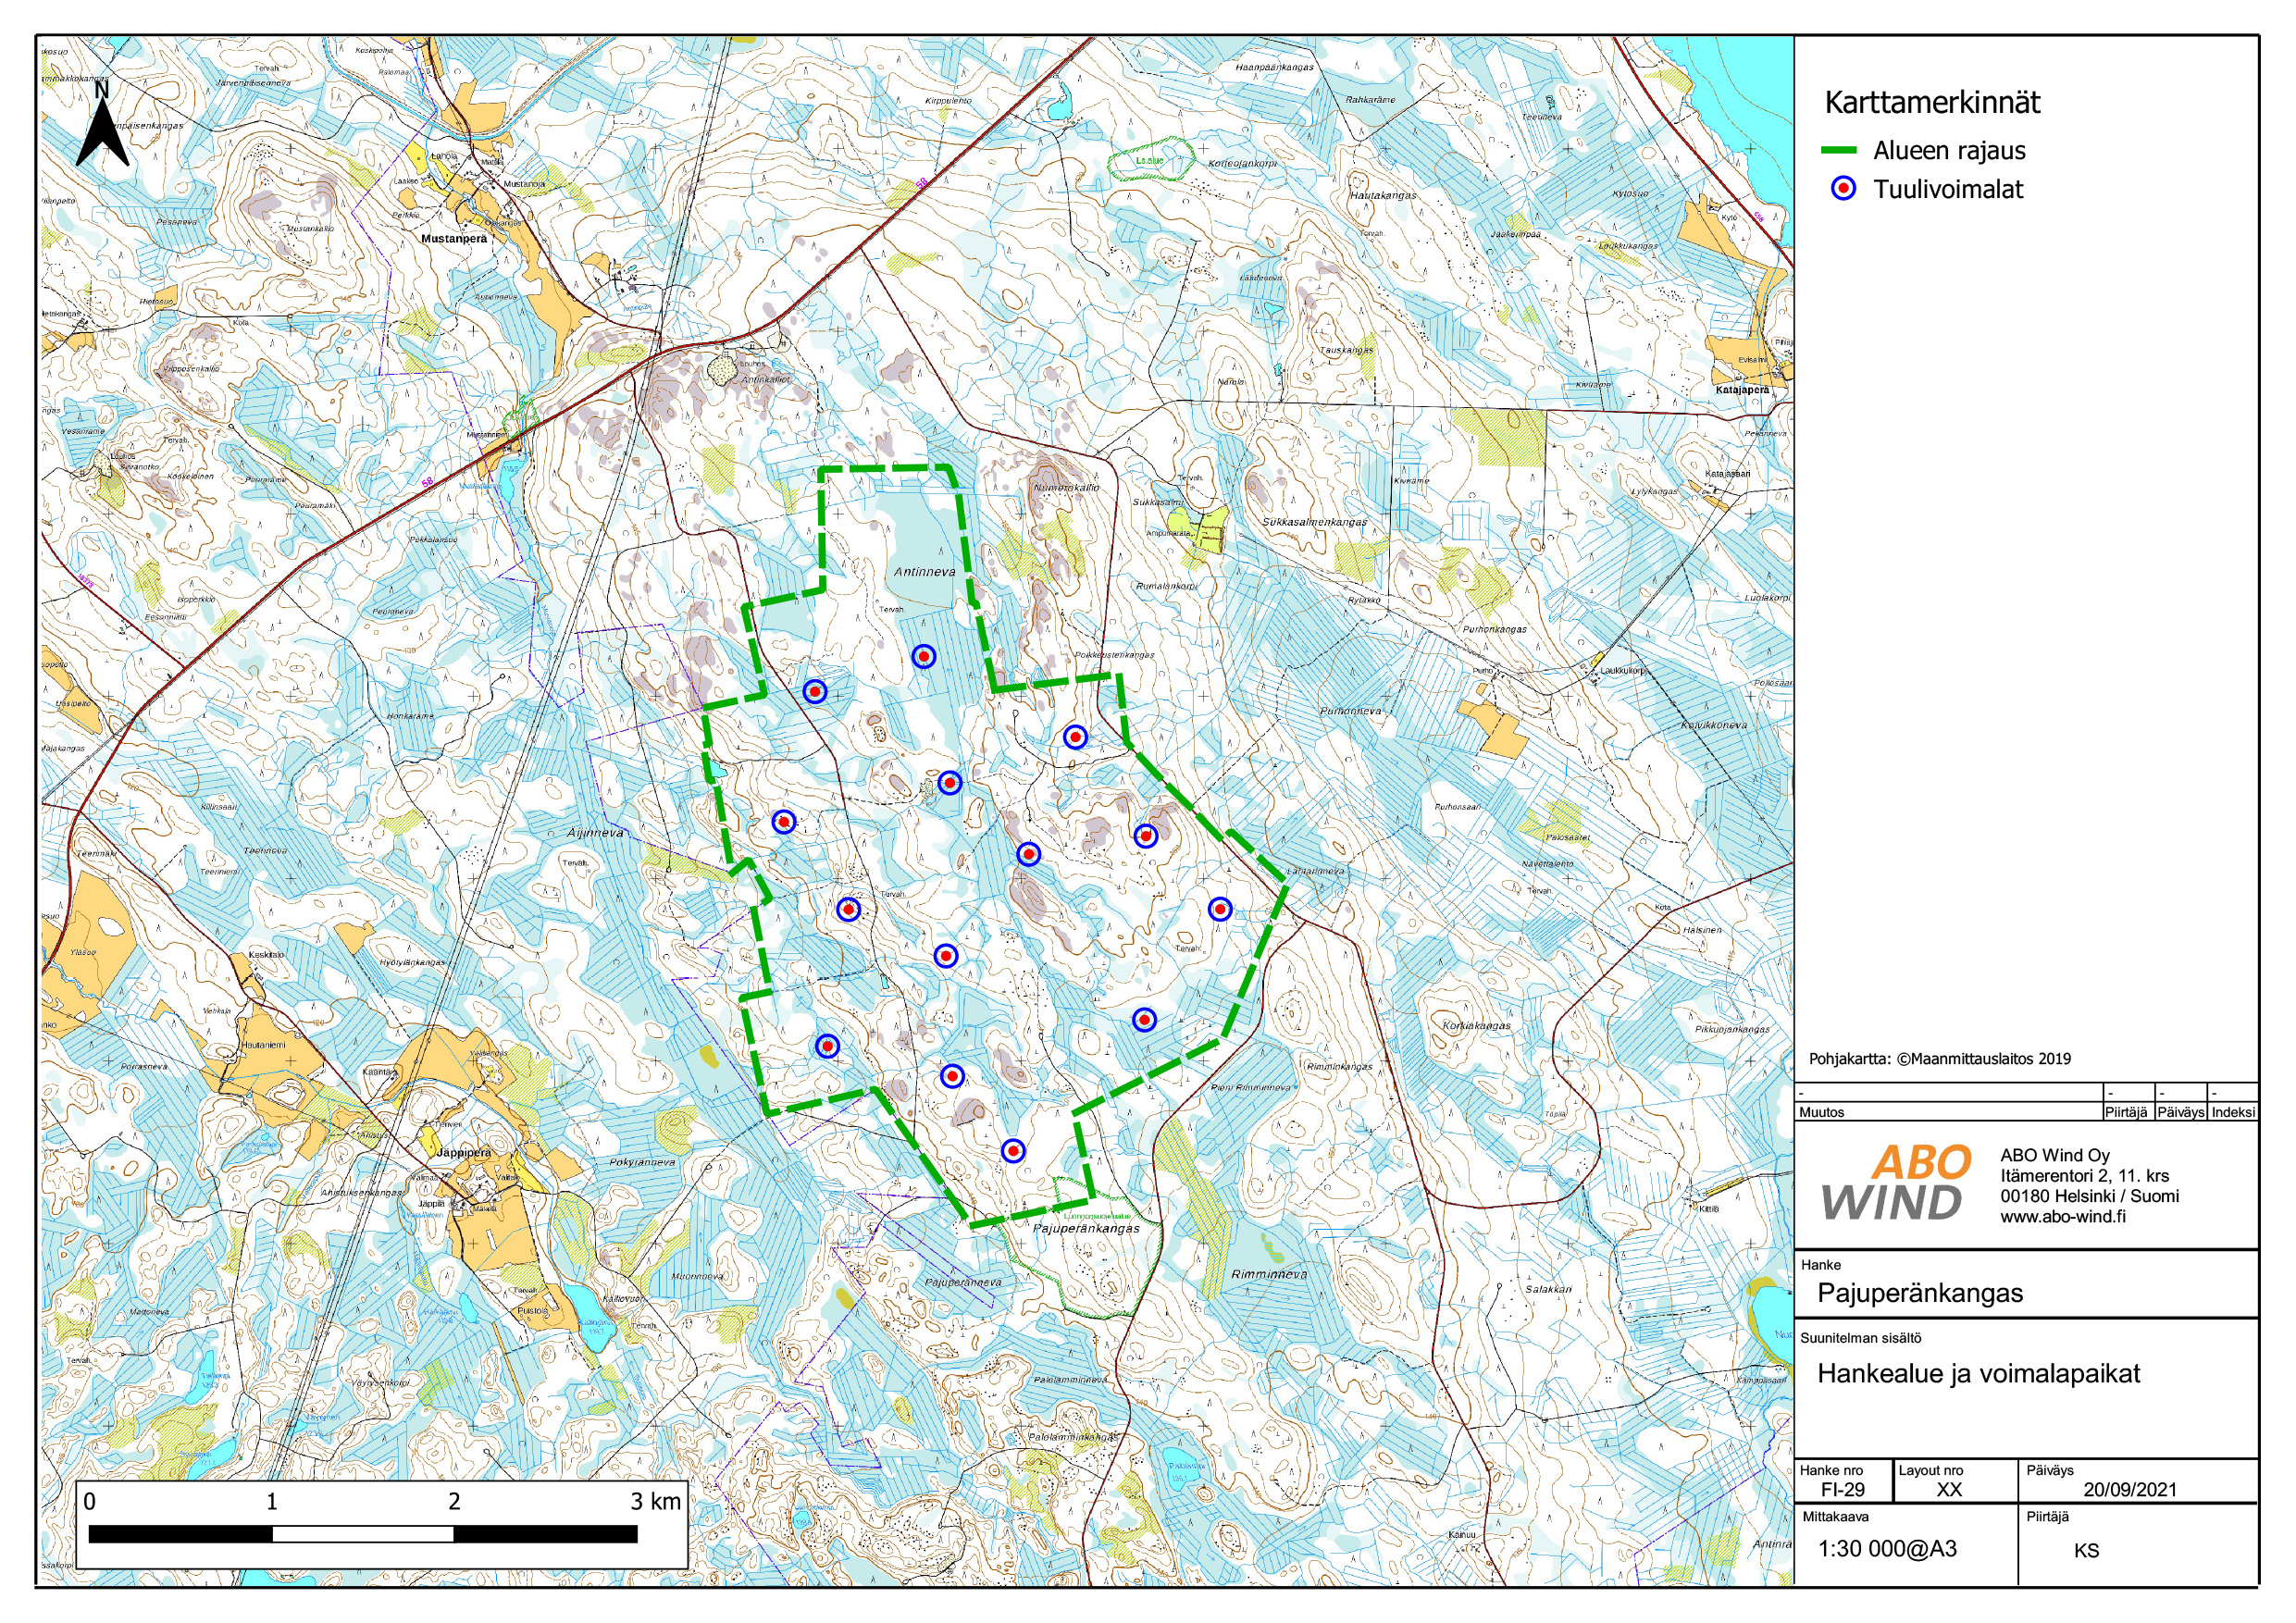The image size is (2296, 1623).
Task: Click 'Hankealue ja voimalapaikat' plan content text
Action: 1978,1374
